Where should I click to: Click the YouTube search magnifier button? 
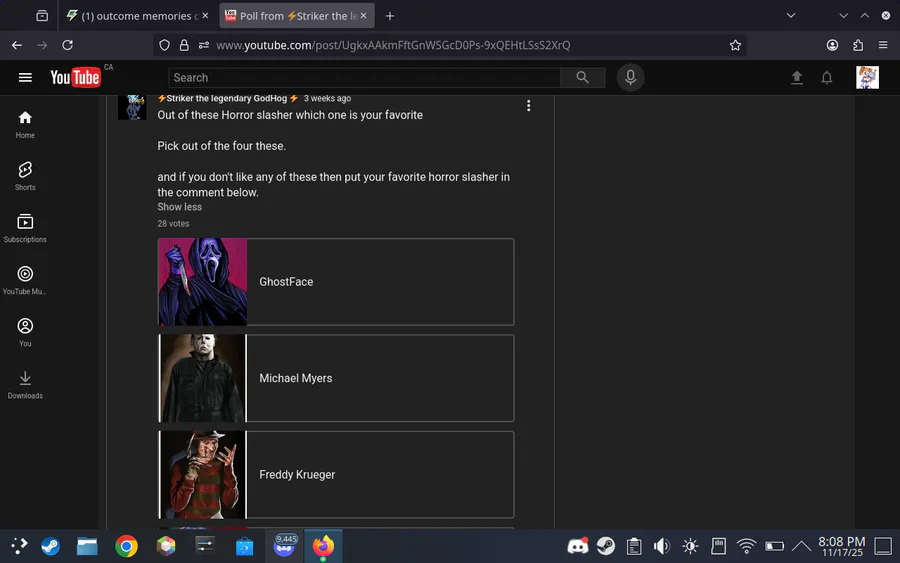tap(582, 77)
